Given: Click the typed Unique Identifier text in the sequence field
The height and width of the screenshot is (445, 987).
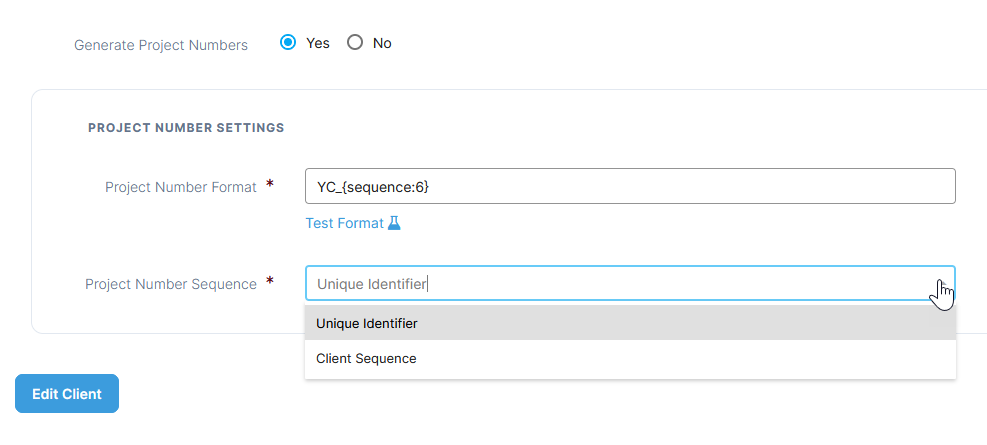Looking at the screenshot, I should (372, 284).
